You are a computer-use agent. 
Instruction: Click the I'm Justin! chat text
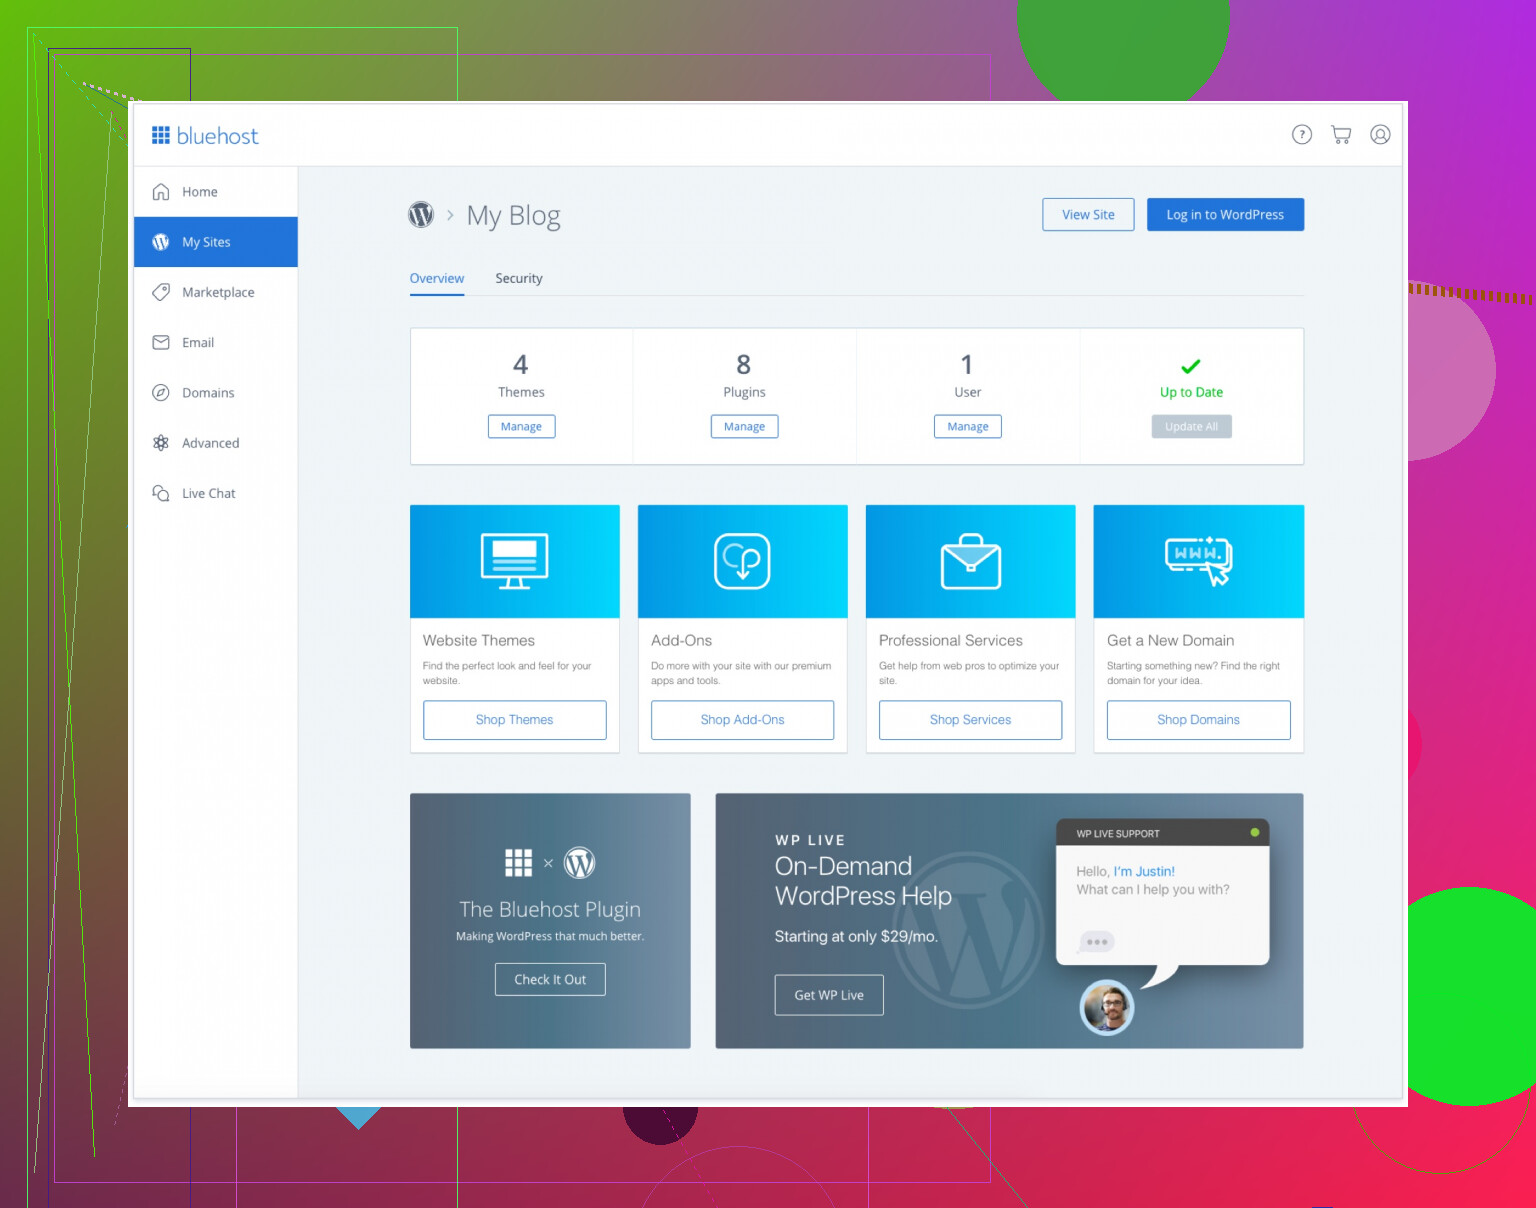pyautogui.click(x=1144, y=871)
